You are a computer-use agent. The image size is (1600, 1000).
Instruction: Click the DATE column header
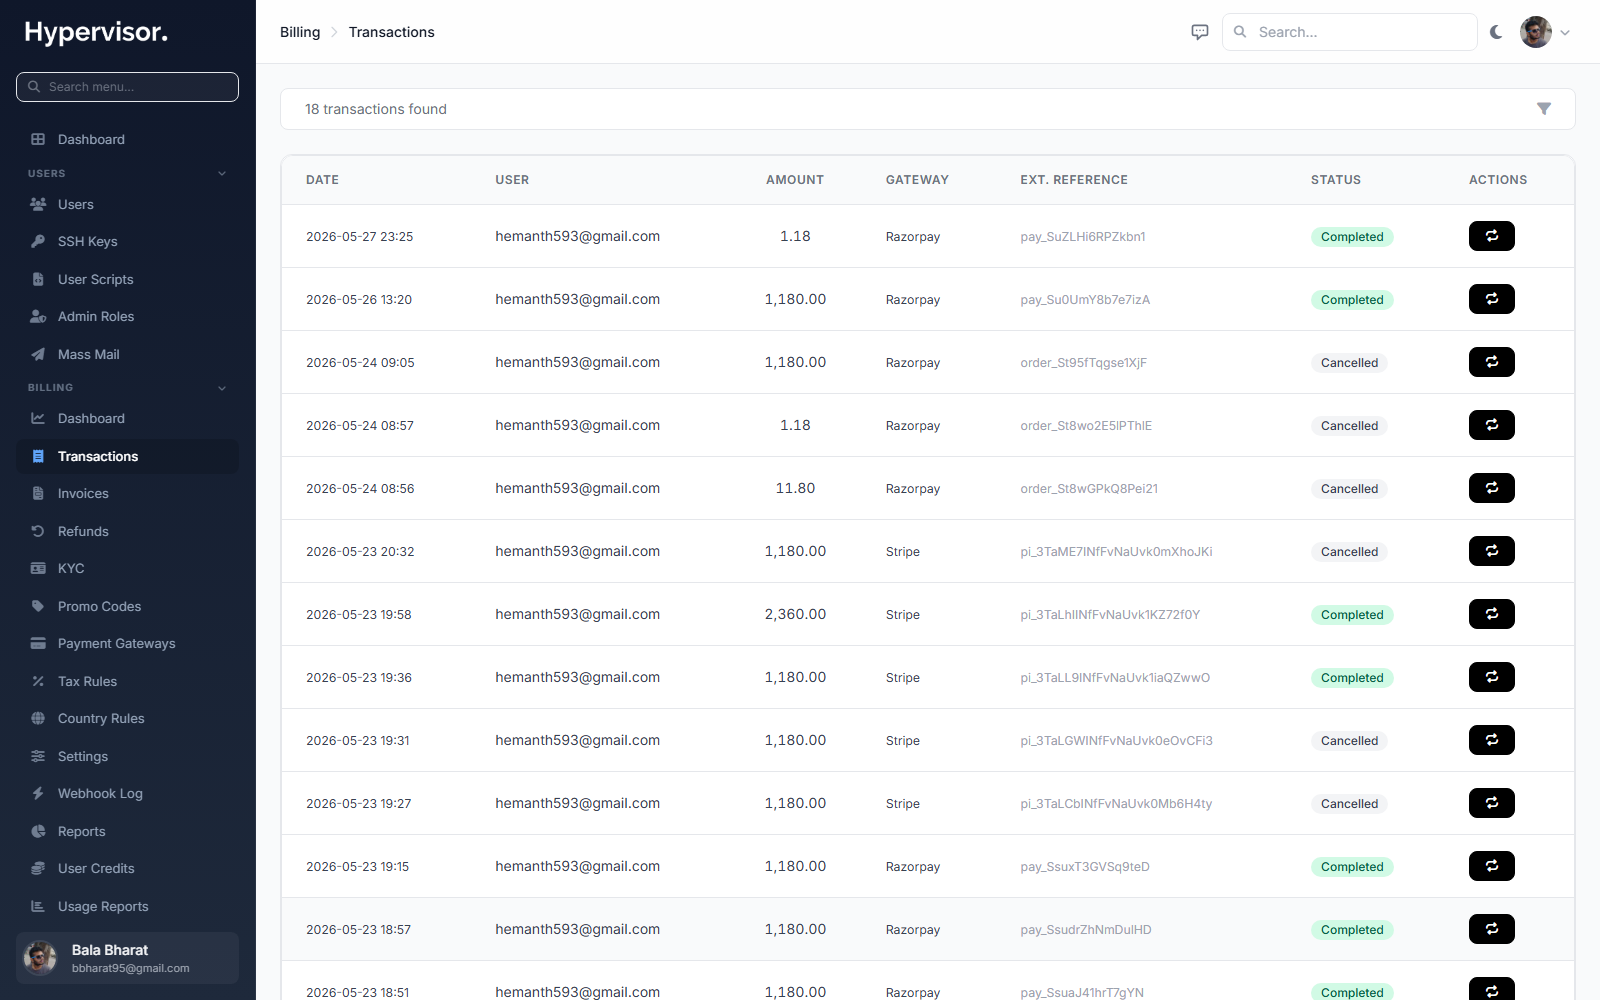point(322,180)
